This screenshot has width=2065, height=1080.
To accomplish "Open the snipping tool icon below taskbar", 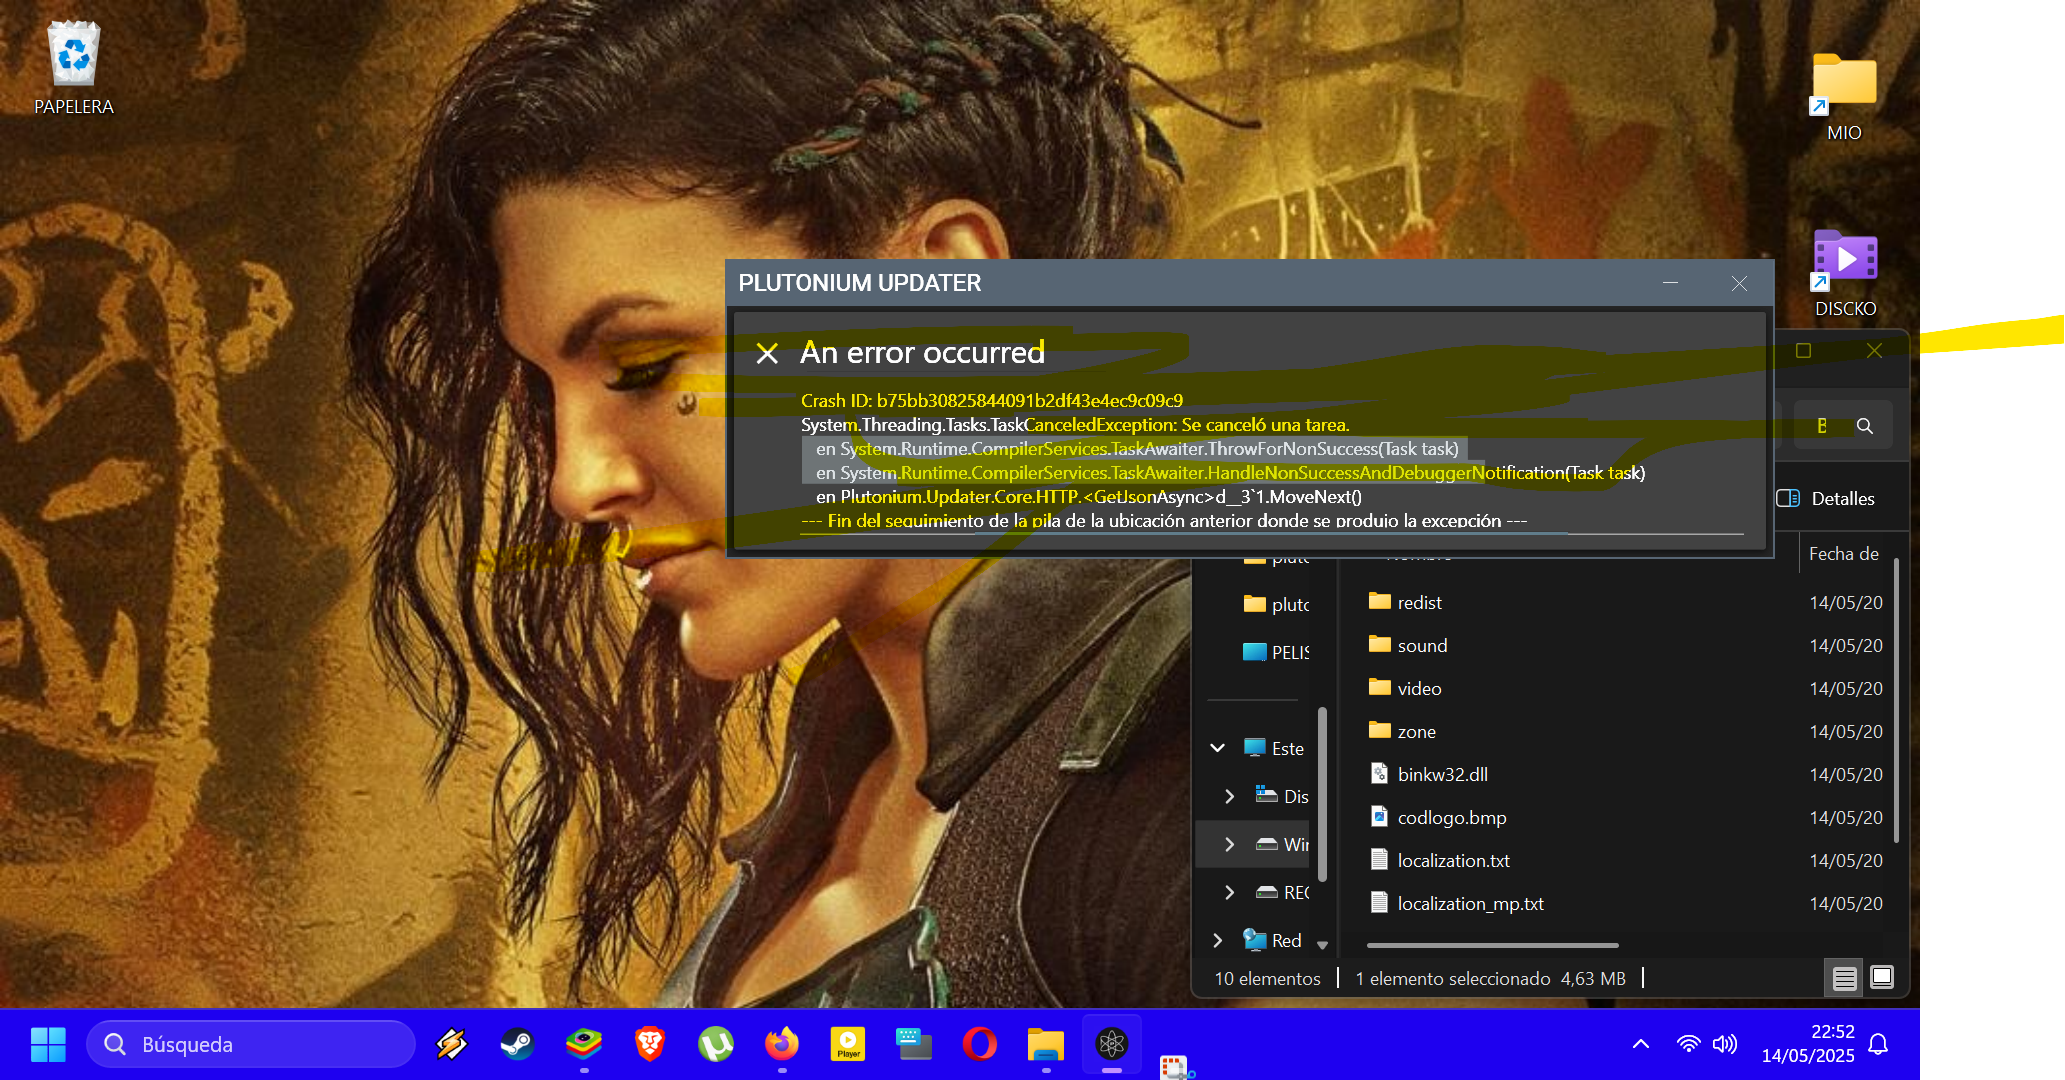I will (1176, 1068).
